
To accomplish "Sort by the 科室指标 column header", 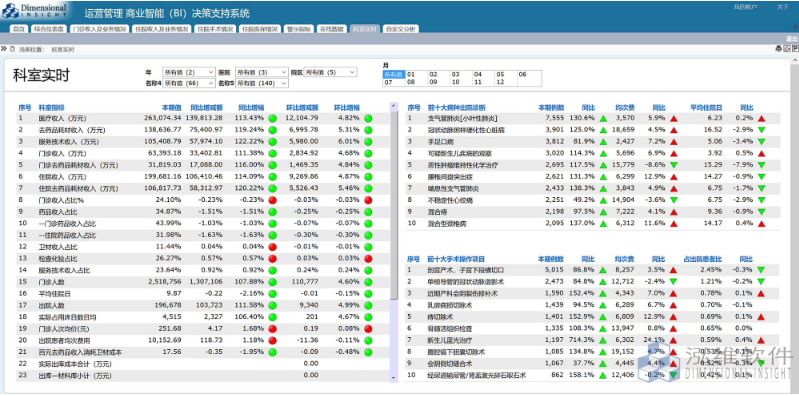I will 51,108.
